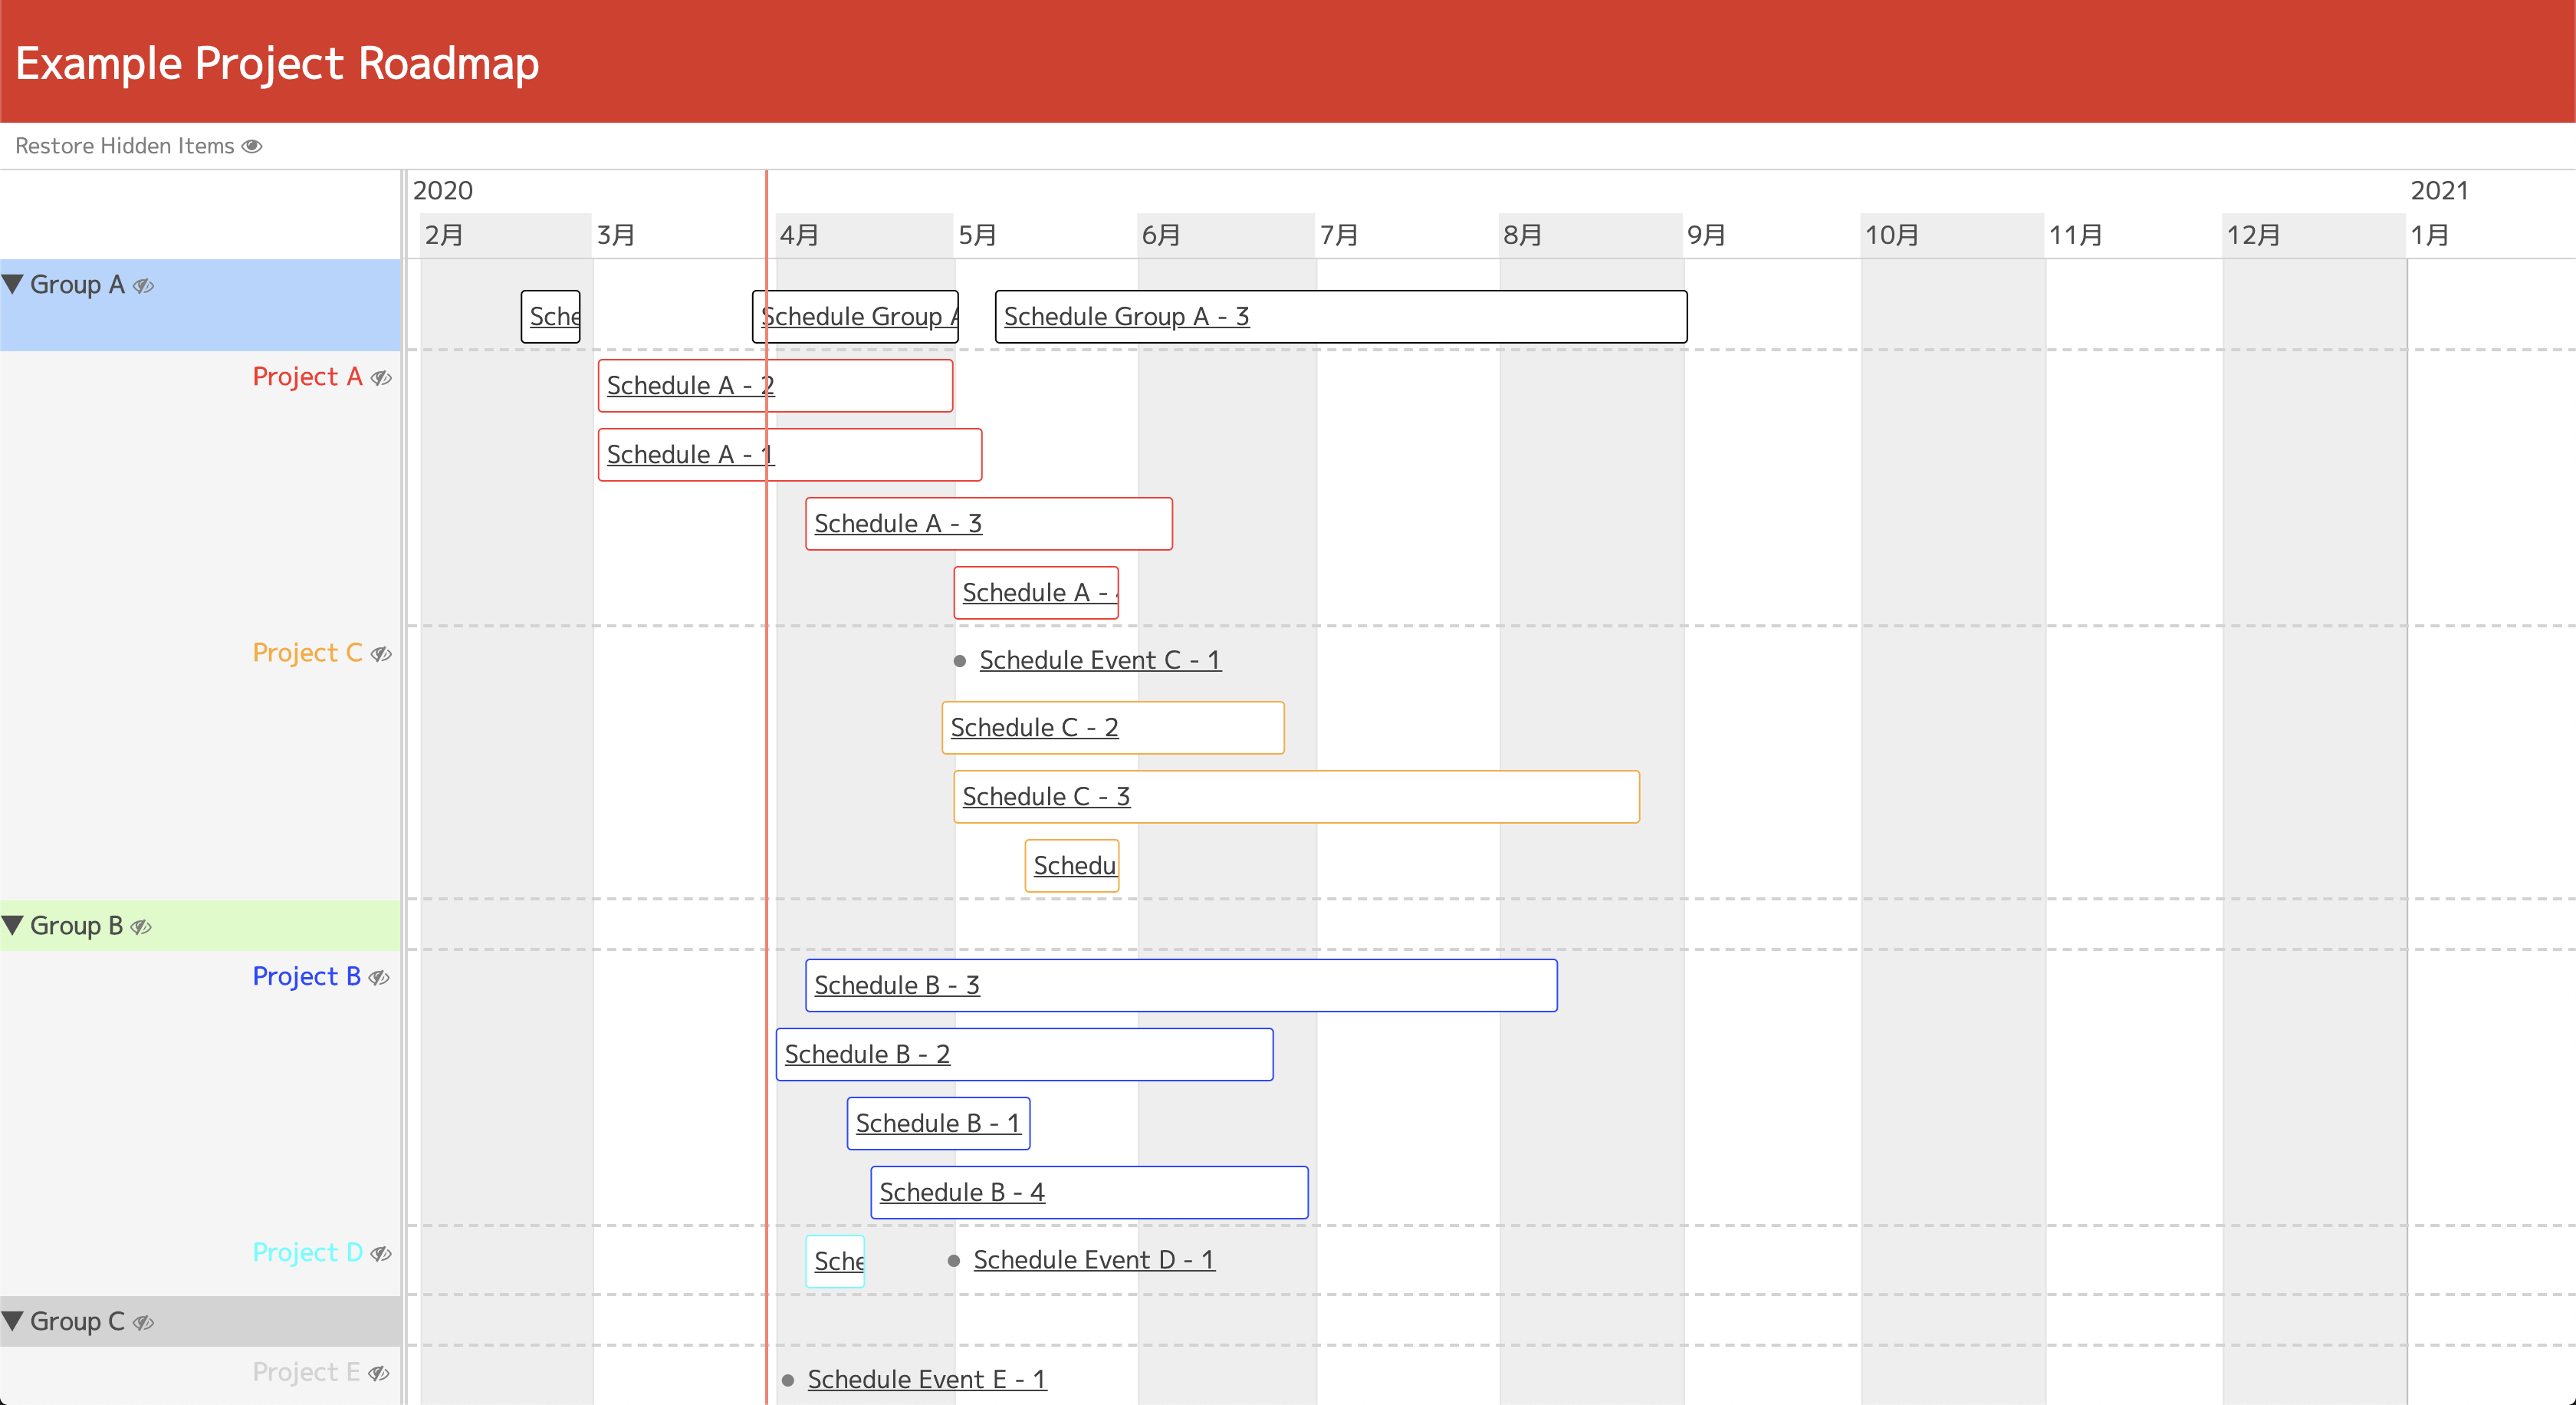Hide Project C with its eye-slash icon
The width and height of the screenshot is (2576, 1405).
coord(381,654)
